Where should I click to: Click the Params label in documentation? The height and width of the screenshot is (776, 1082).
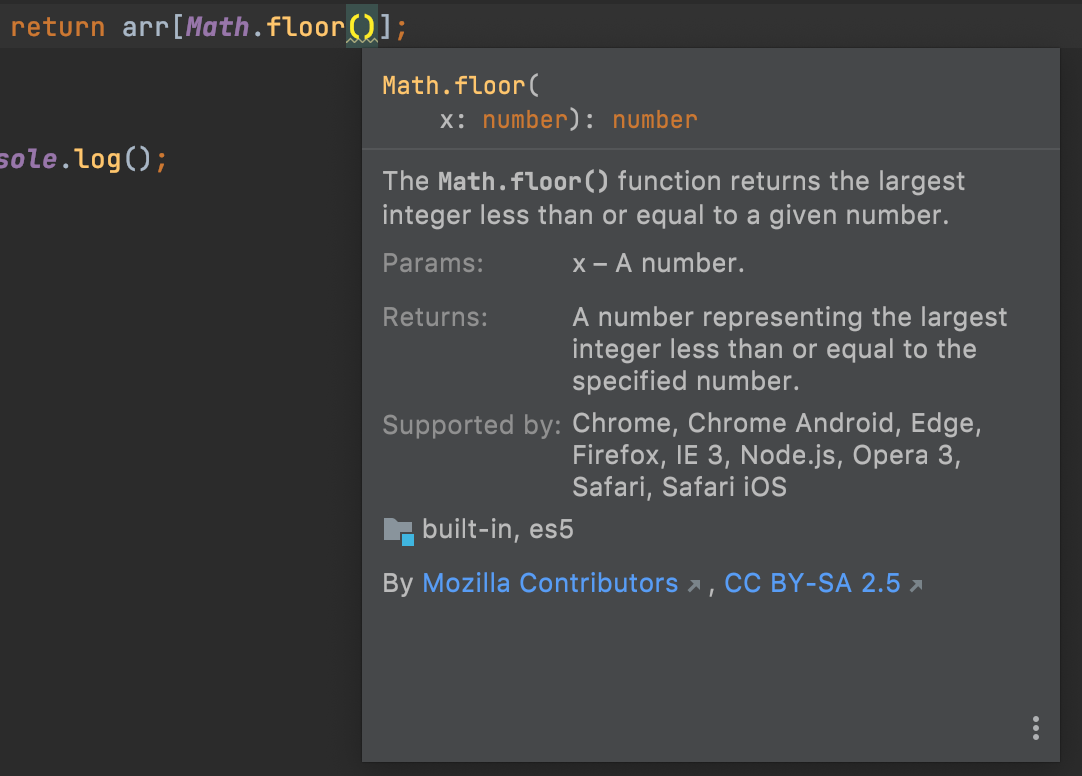[433, 263]
